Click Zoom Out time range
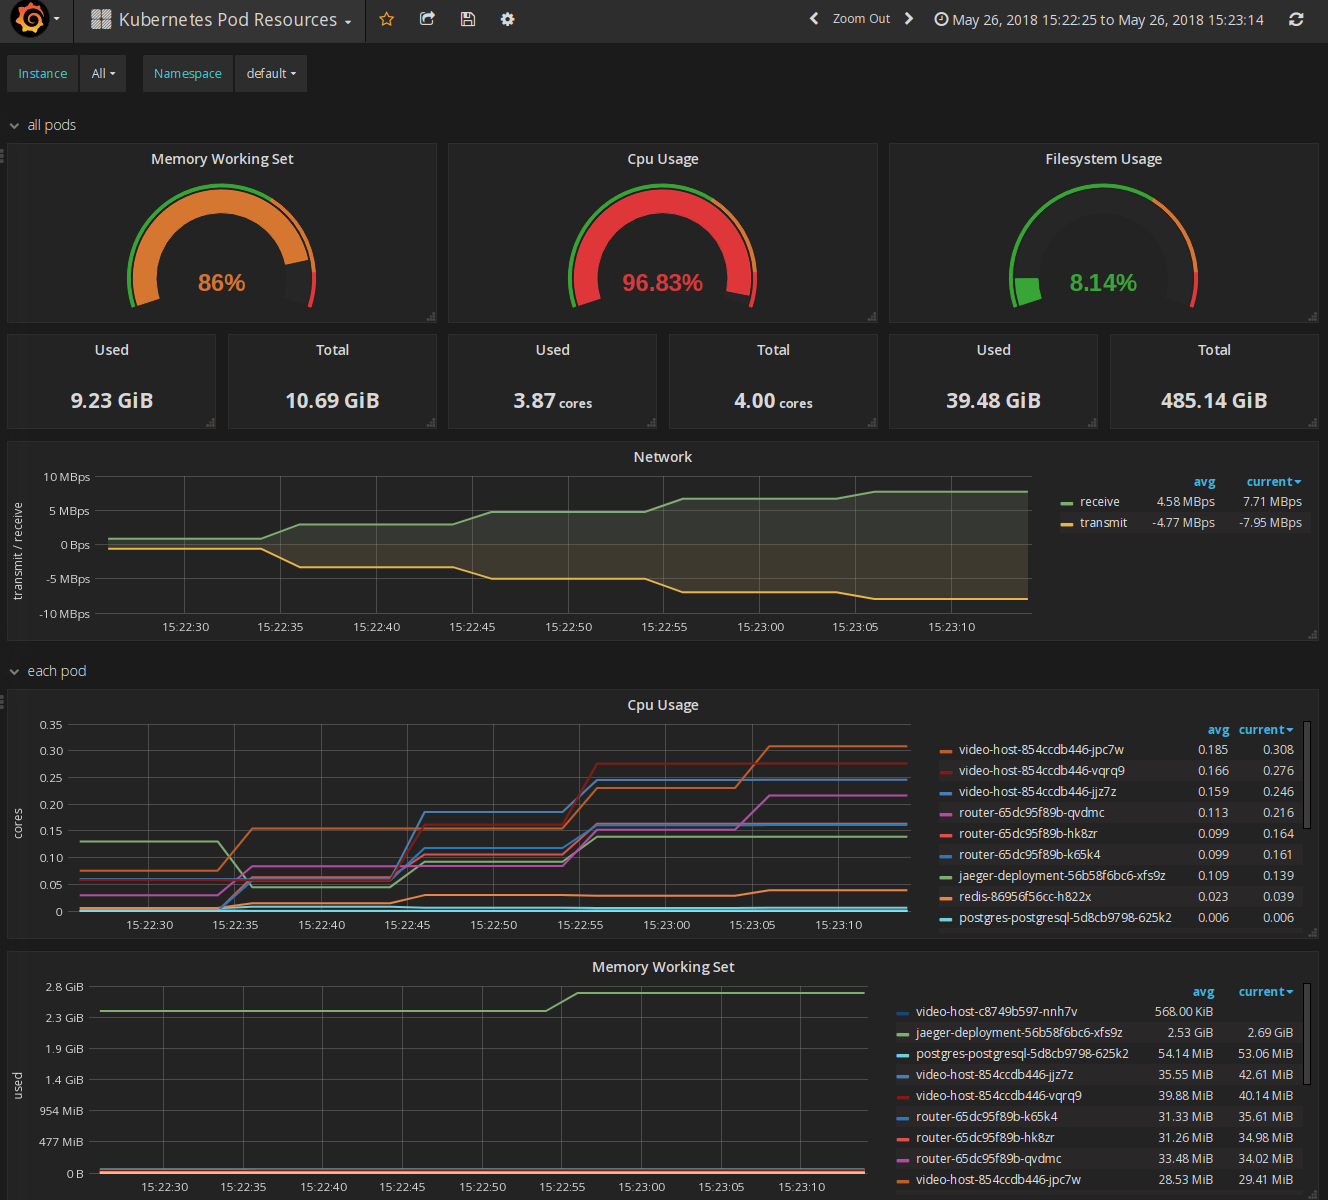The height and width of the screenshot is (1200, 1328). coord(861,19)
